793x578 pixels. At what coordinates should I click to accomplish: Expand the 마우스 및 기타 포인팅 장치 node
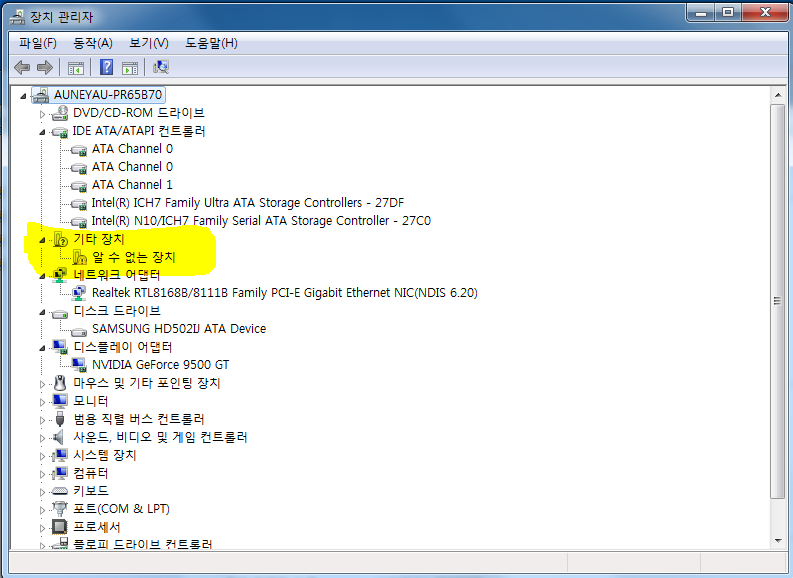[x=42, y=384]
